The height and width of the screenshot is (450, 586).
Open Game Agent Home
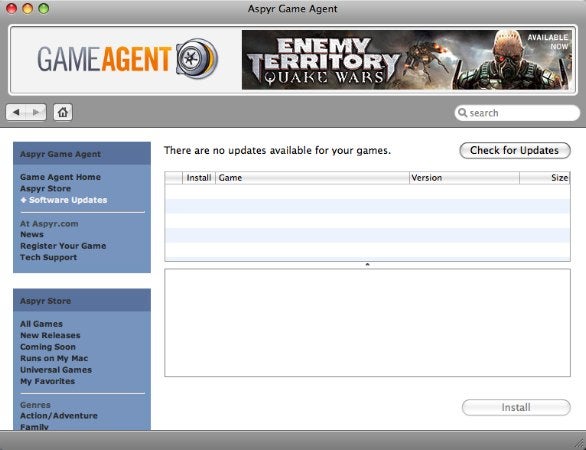point(60,177)
